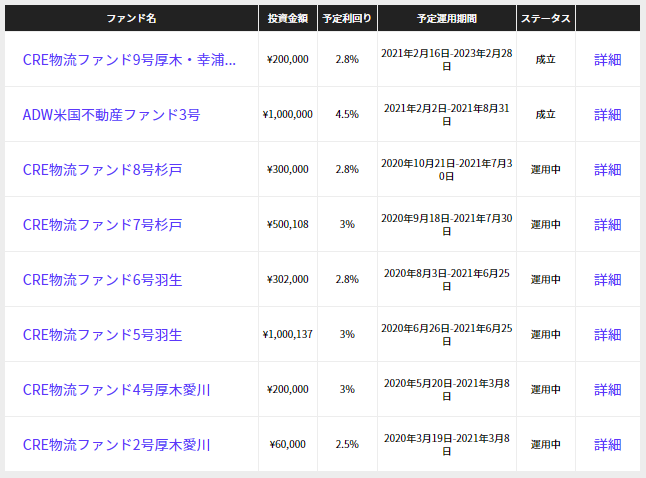Click the 投資金額 column header

tap(288, 18)
